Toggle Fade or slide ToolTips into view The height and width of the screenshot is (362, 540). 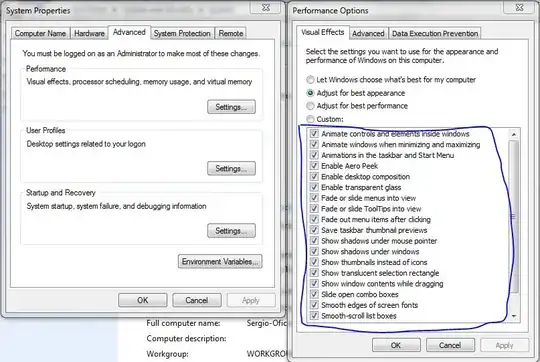tap(314, 208)
